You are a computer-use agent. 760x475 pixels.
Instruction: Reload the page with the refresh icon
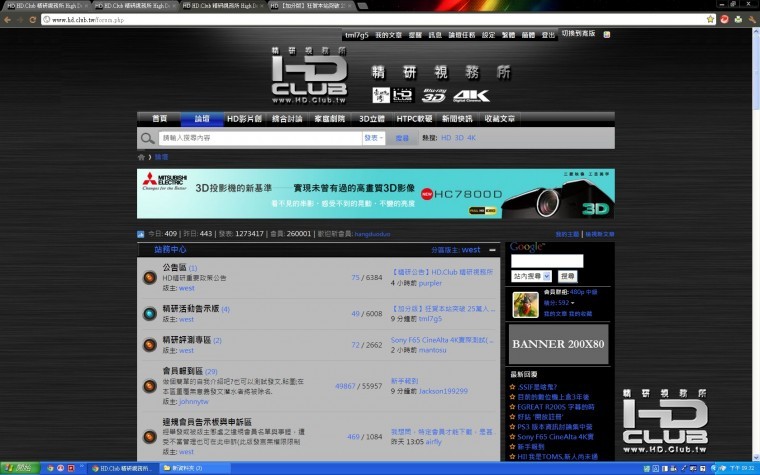(32, 20)
